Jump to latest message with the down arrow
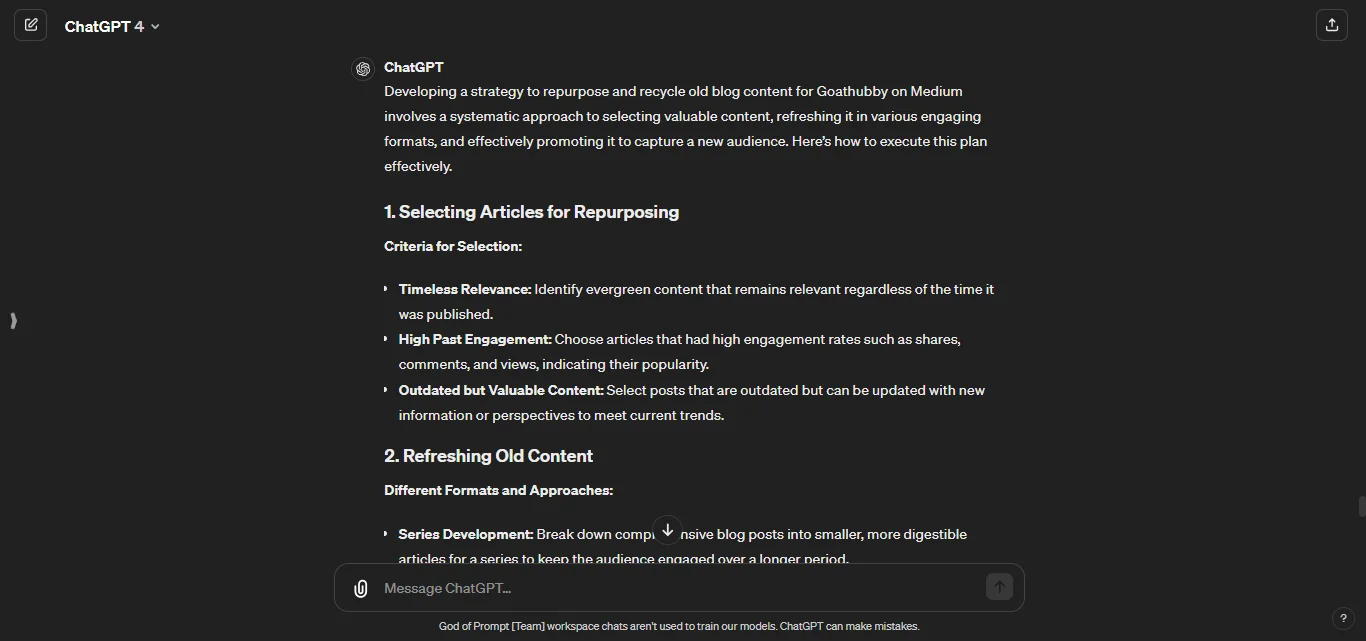Image resolution: width=1366 pixels, height=641 pixels. pyautogui.click(x=667, y=529)
